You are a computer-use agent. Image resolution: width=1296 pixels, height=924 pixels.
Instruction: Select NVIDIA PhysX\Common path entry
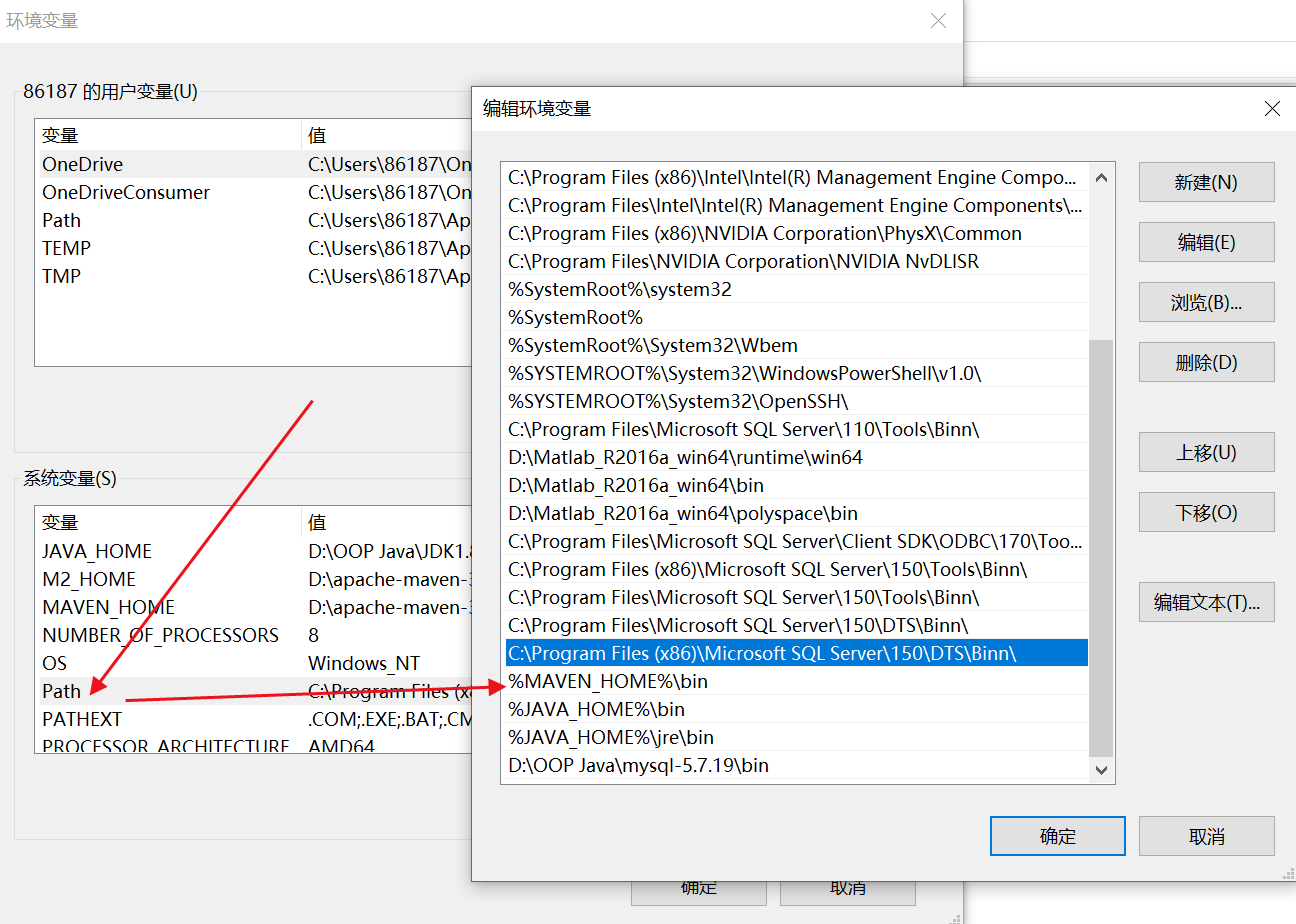[796, 233]
